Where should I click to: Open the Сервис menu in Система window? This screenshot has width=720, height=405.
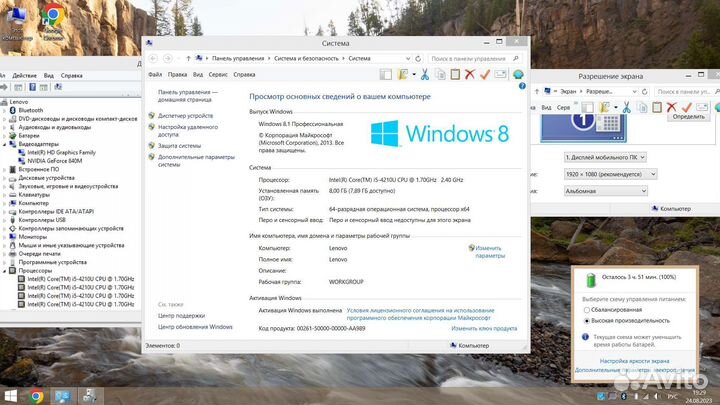coord(218,74)
